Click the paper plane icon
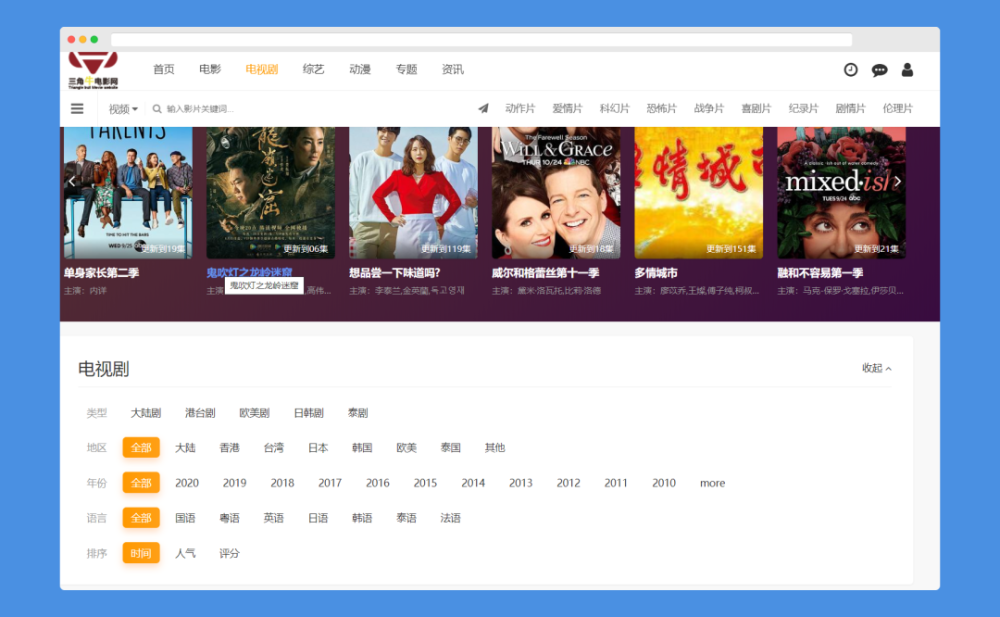 click(483, 108)
